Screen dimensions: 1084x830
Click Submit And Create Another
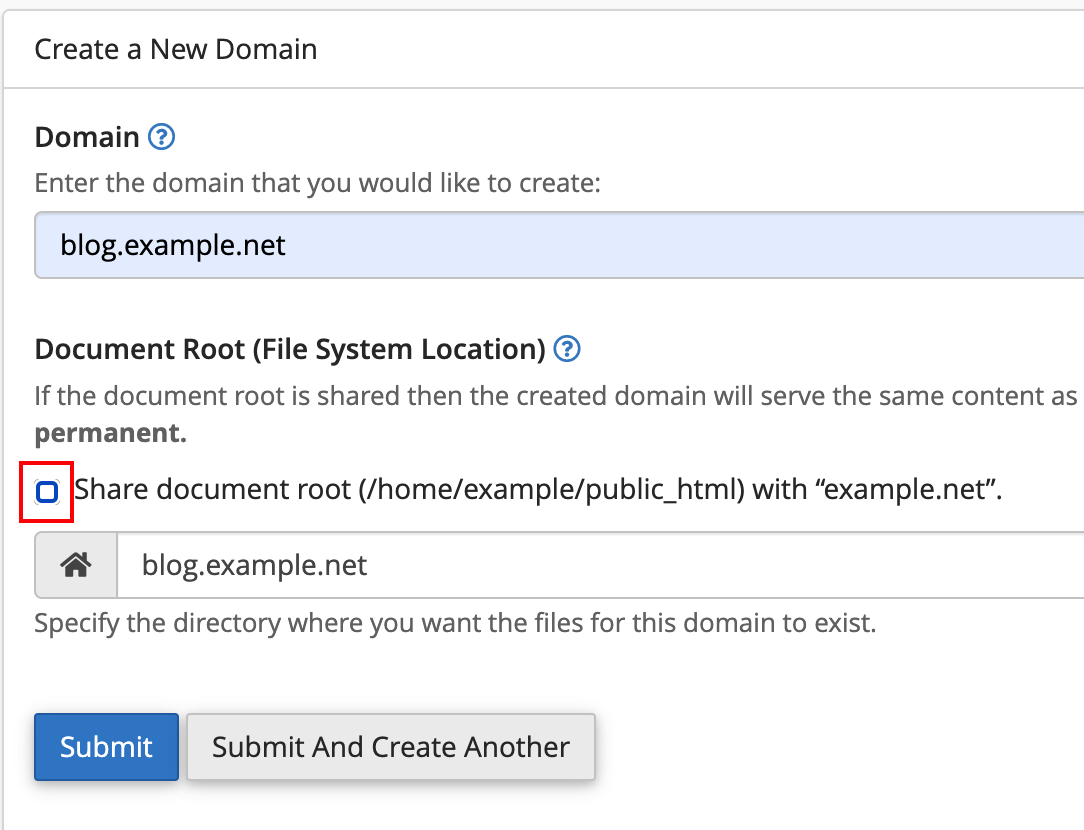(x=390, y=747)
